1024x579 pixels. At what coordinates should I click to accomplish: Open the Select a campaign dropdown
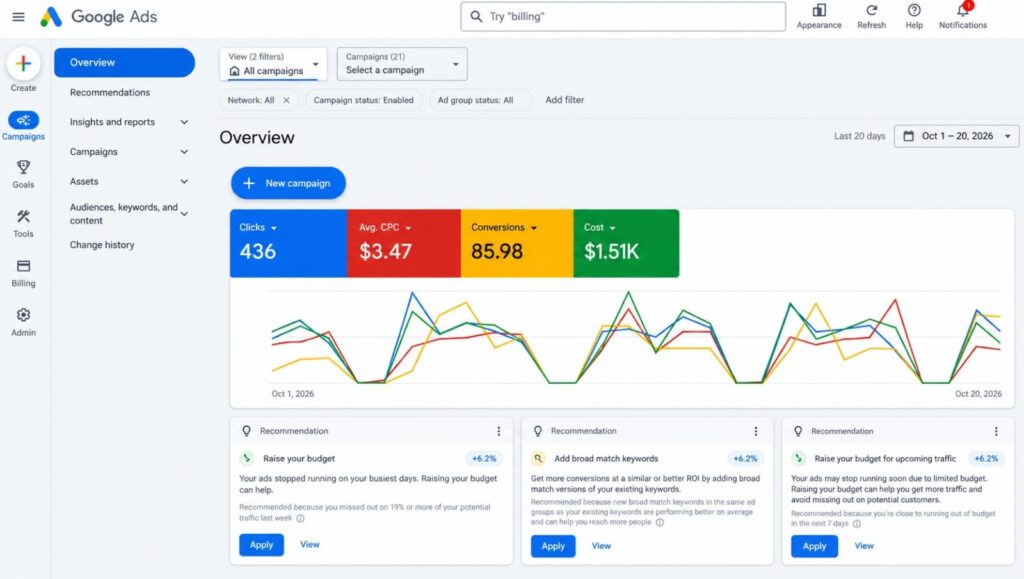[x=402, y=64]
